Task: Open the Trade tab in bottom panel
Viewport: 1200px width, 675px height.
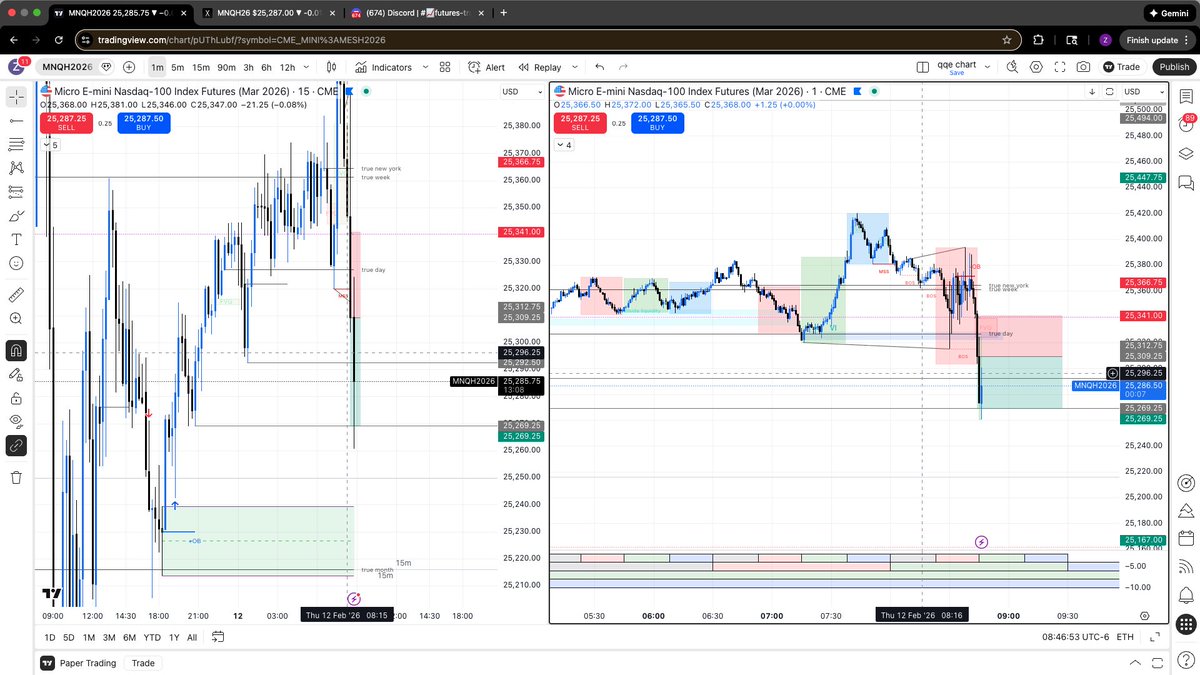Action: click(x=143, y=663)
